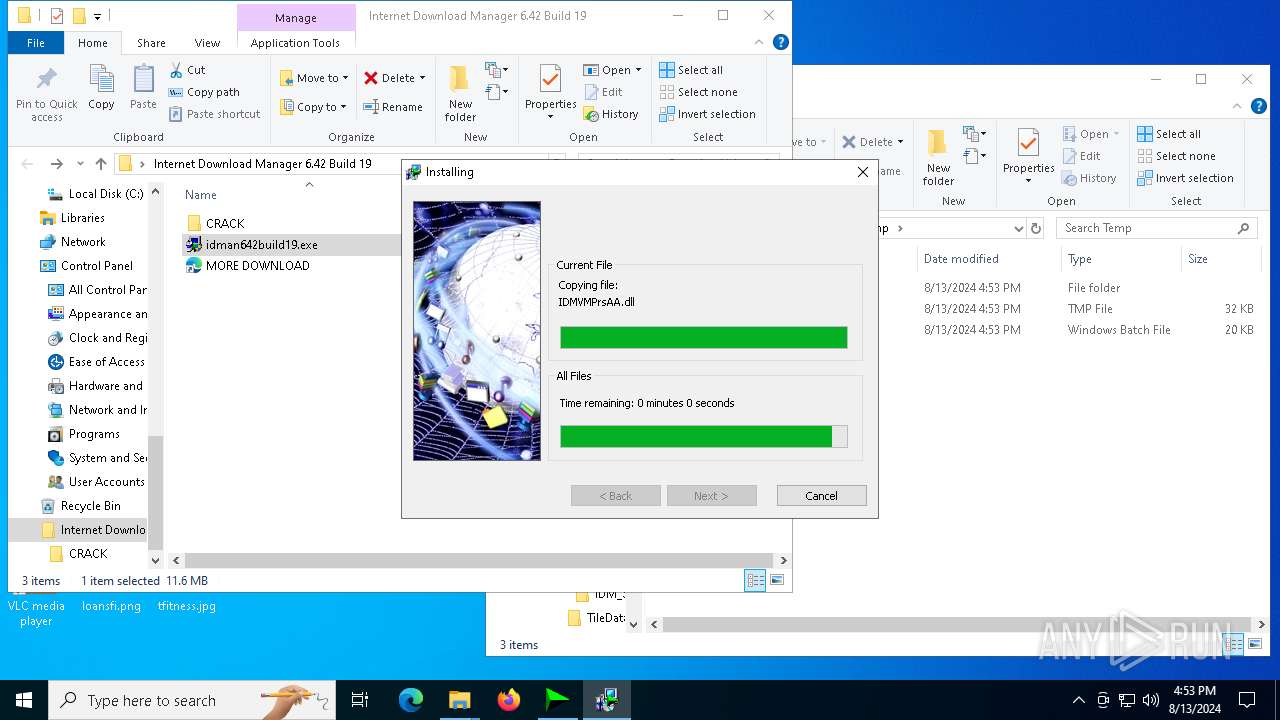Click Invert selection in front Explorer window
Image resolution: width=1280 pixels, height=720 pixels.
pos(707,114)
